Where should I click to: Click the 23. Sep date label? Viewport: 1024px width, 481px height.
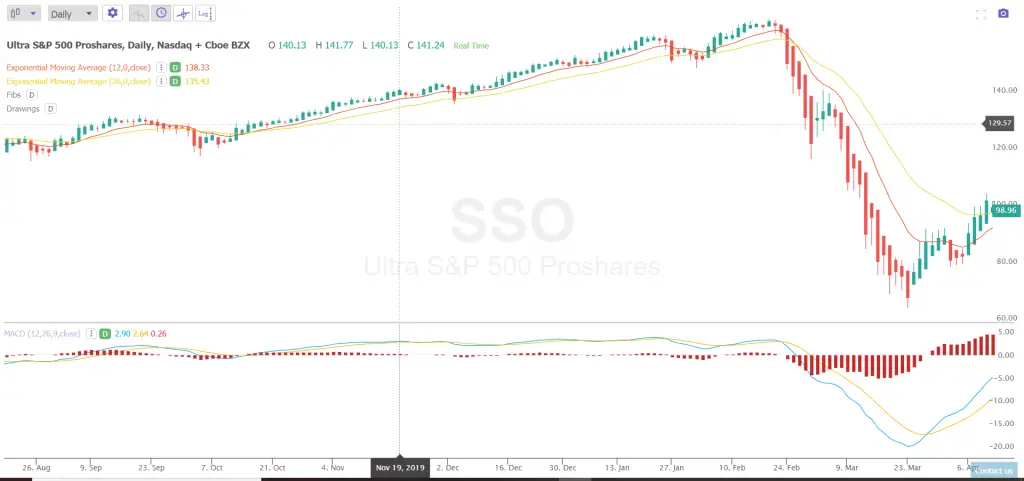152,468
